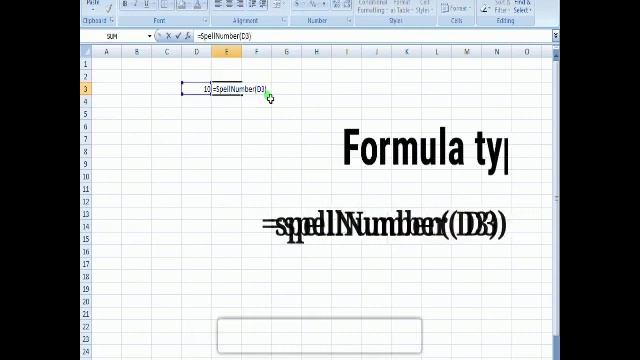Click the Select All corner button
The width and height of the screenshot is (640, 360).
[x=86, y=51]
